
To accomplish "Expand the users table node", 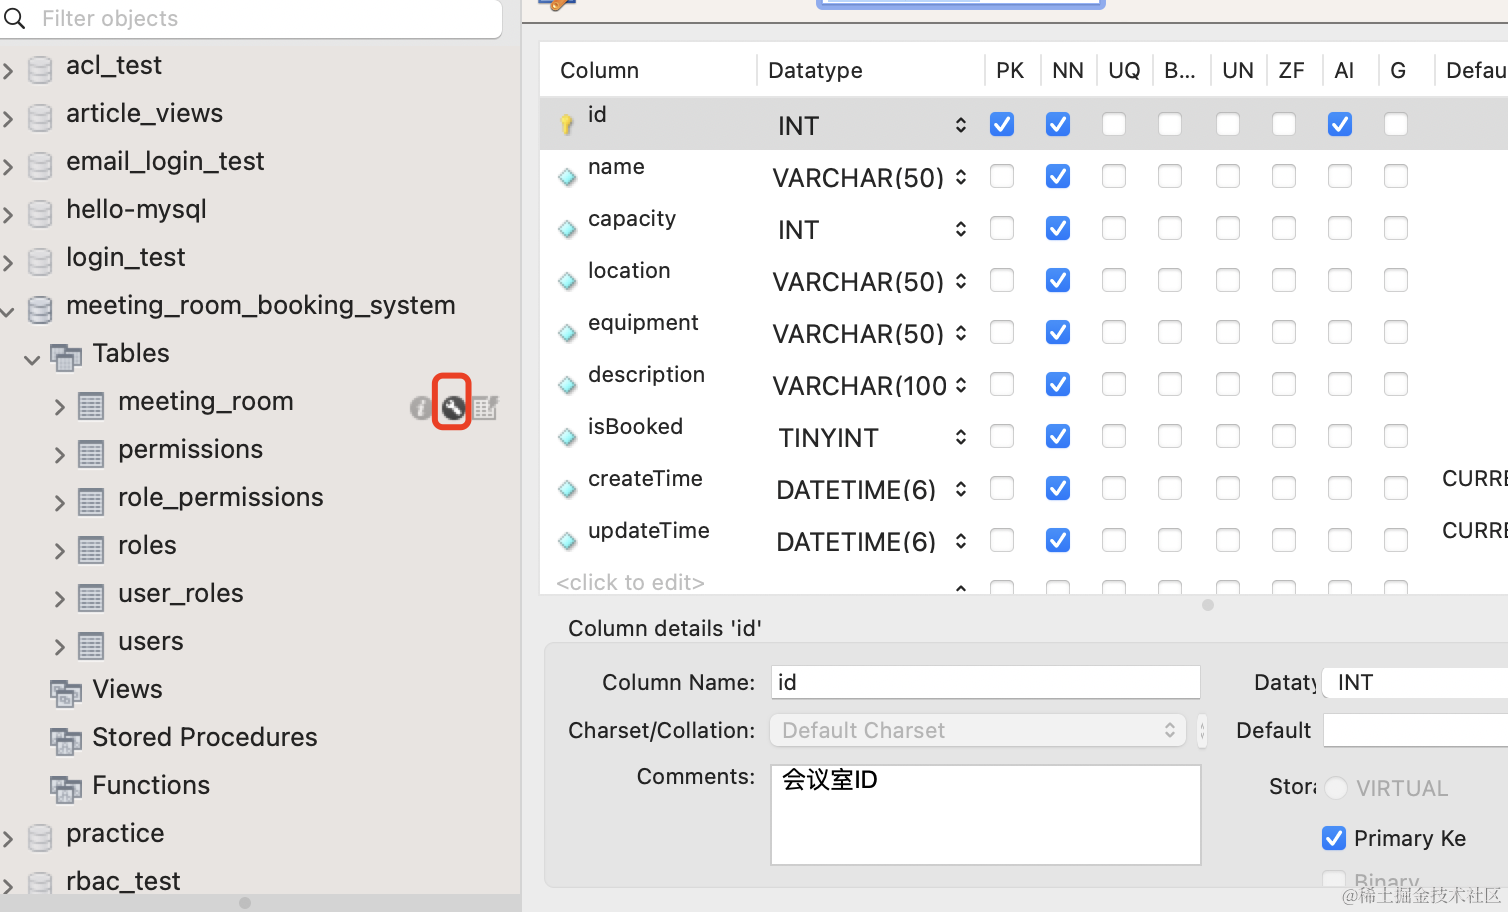I will click(x=59, y=646).
